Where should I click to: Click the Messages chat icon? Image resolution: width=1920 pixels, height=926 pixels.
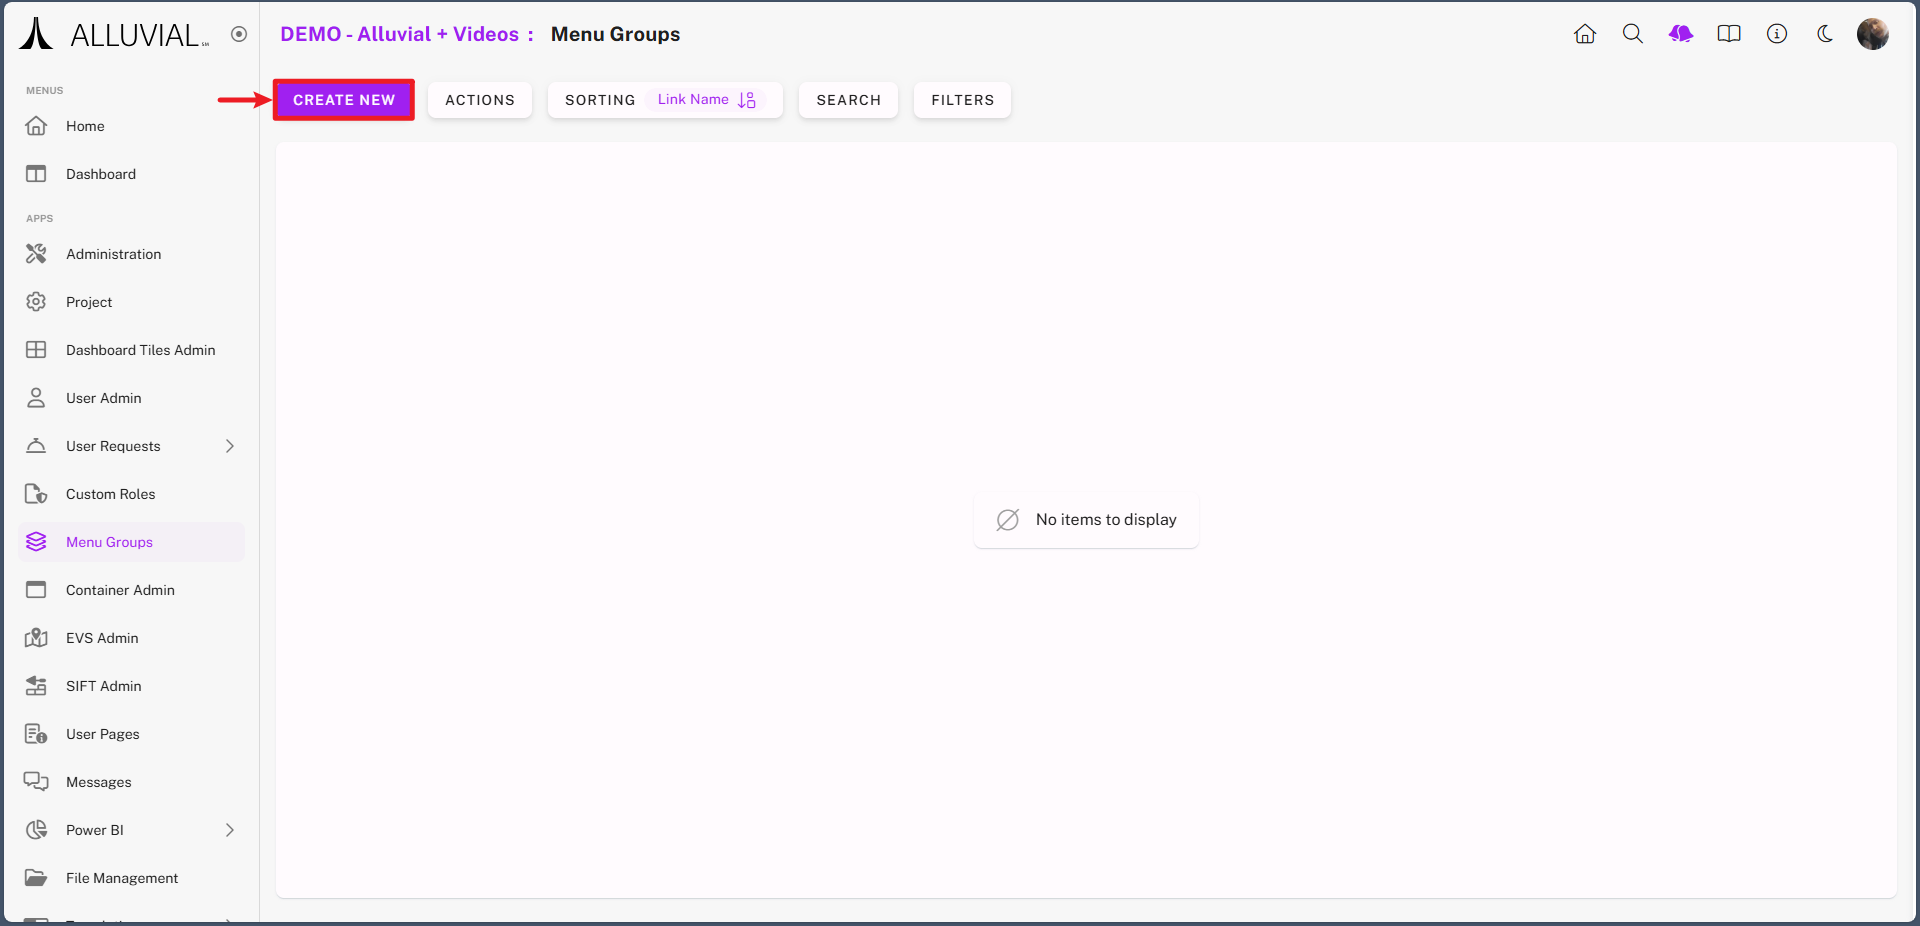(x=36, y=782)
